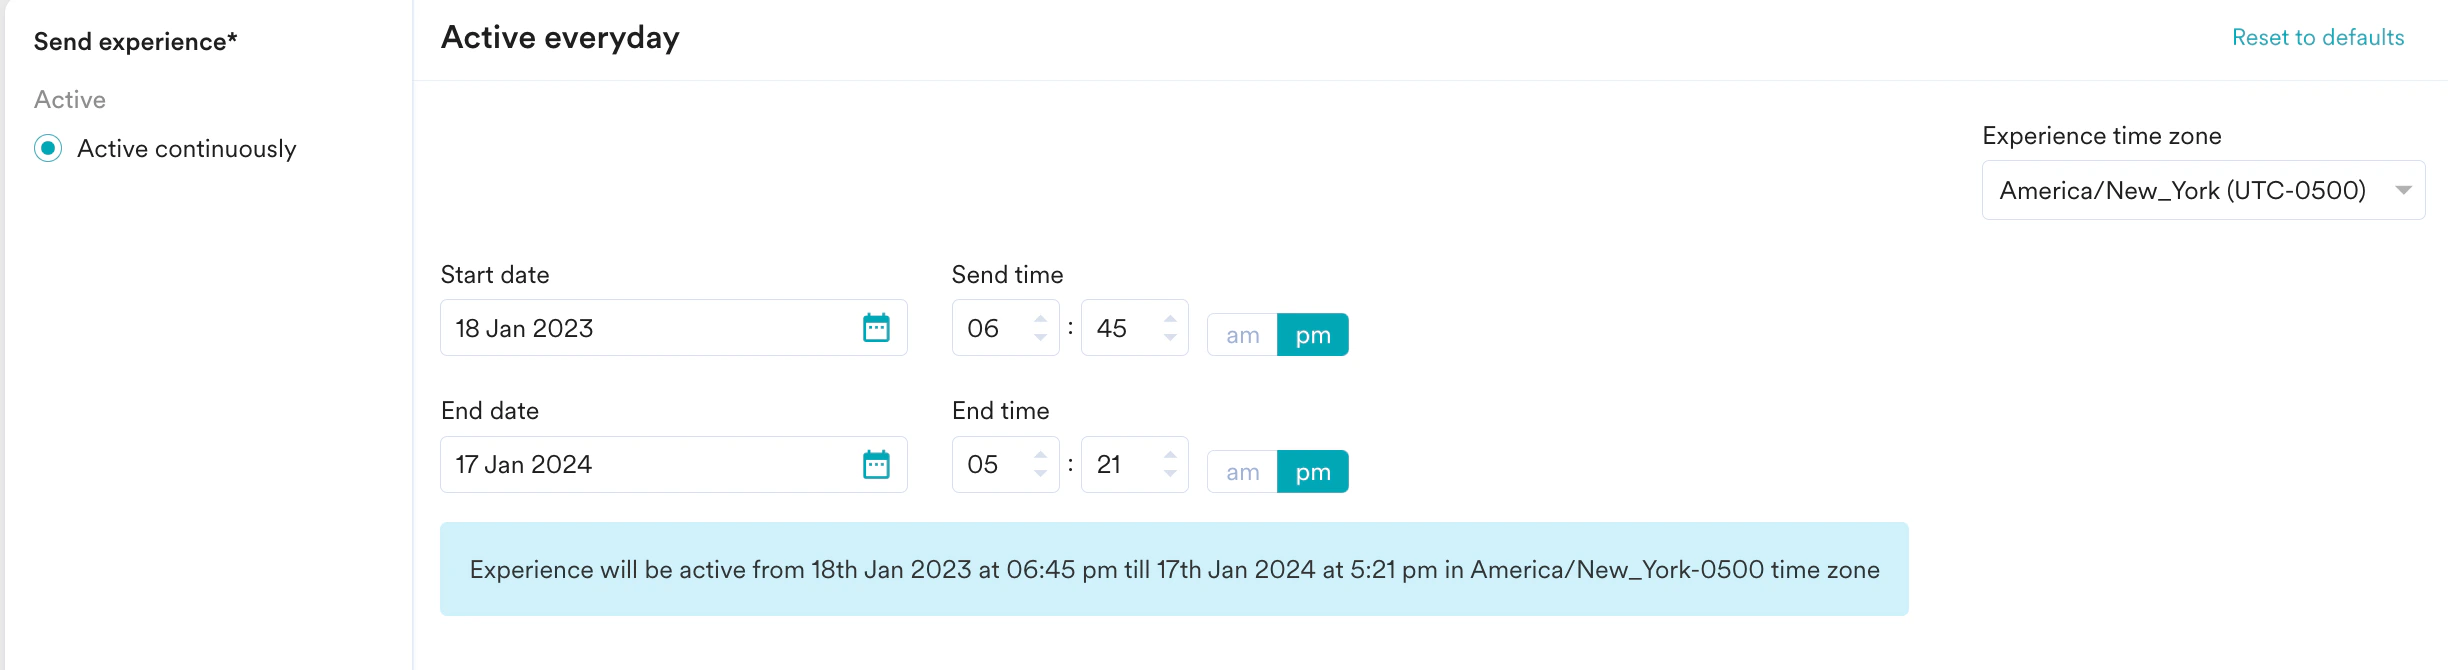The image size is (2448, 670).
Task: Click the active schedule summary message banner
Action: pos(1175,568)
